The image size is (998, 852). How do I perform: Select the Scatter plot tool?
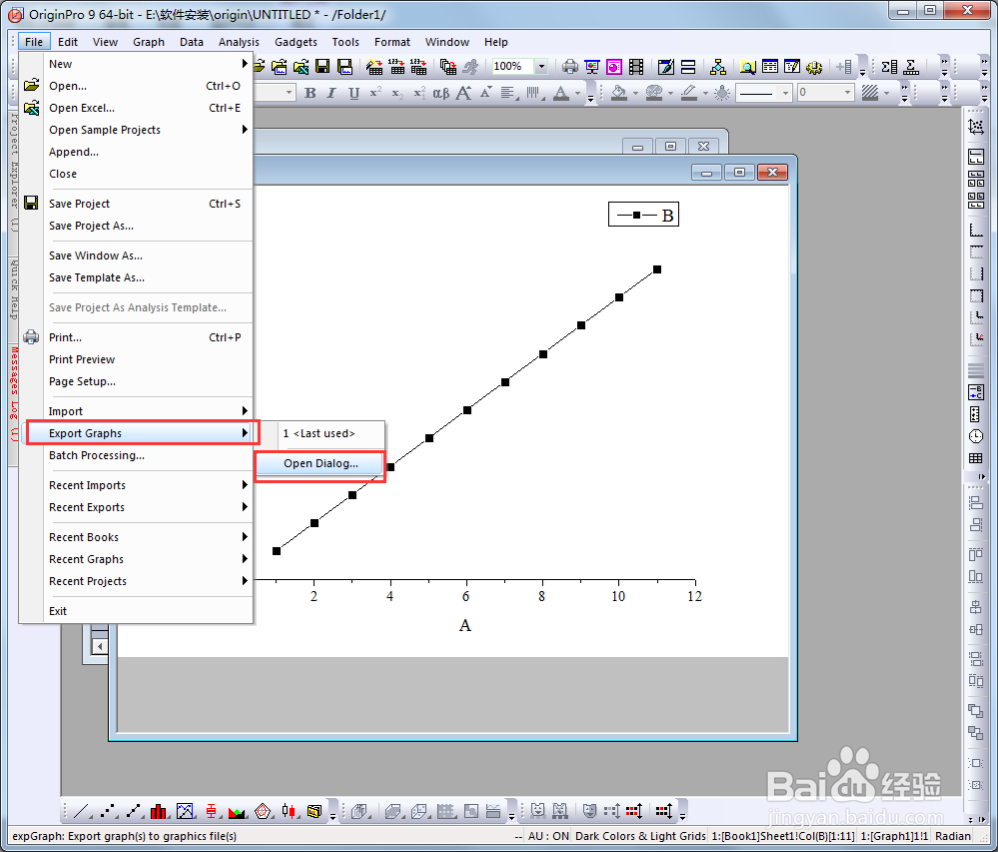pos(107,811)
